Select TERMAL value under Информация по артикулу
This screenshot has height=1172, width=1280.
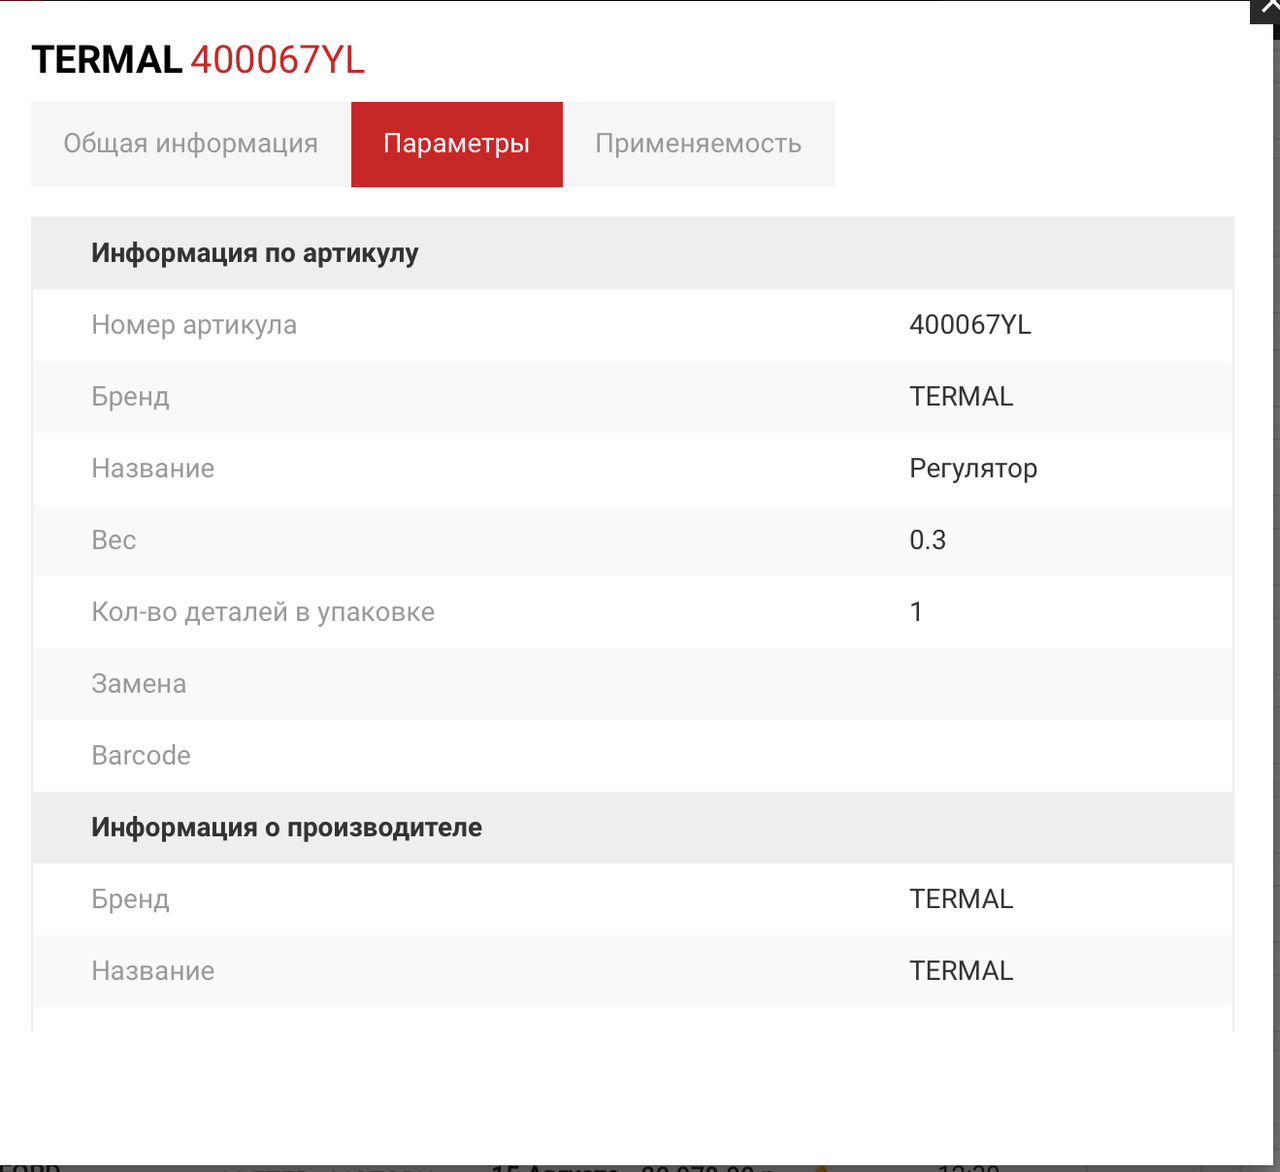[961, 397]
